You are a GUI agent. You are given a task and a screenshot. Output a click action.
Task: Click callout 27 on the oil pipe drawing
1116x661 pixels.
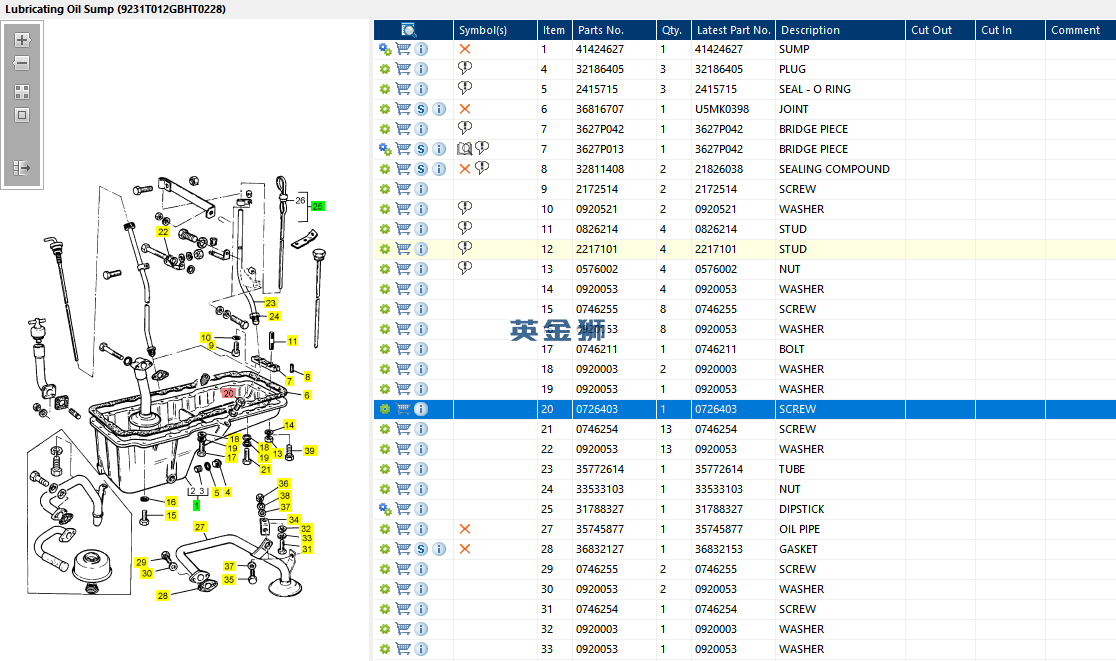click(x=200, y=527)
